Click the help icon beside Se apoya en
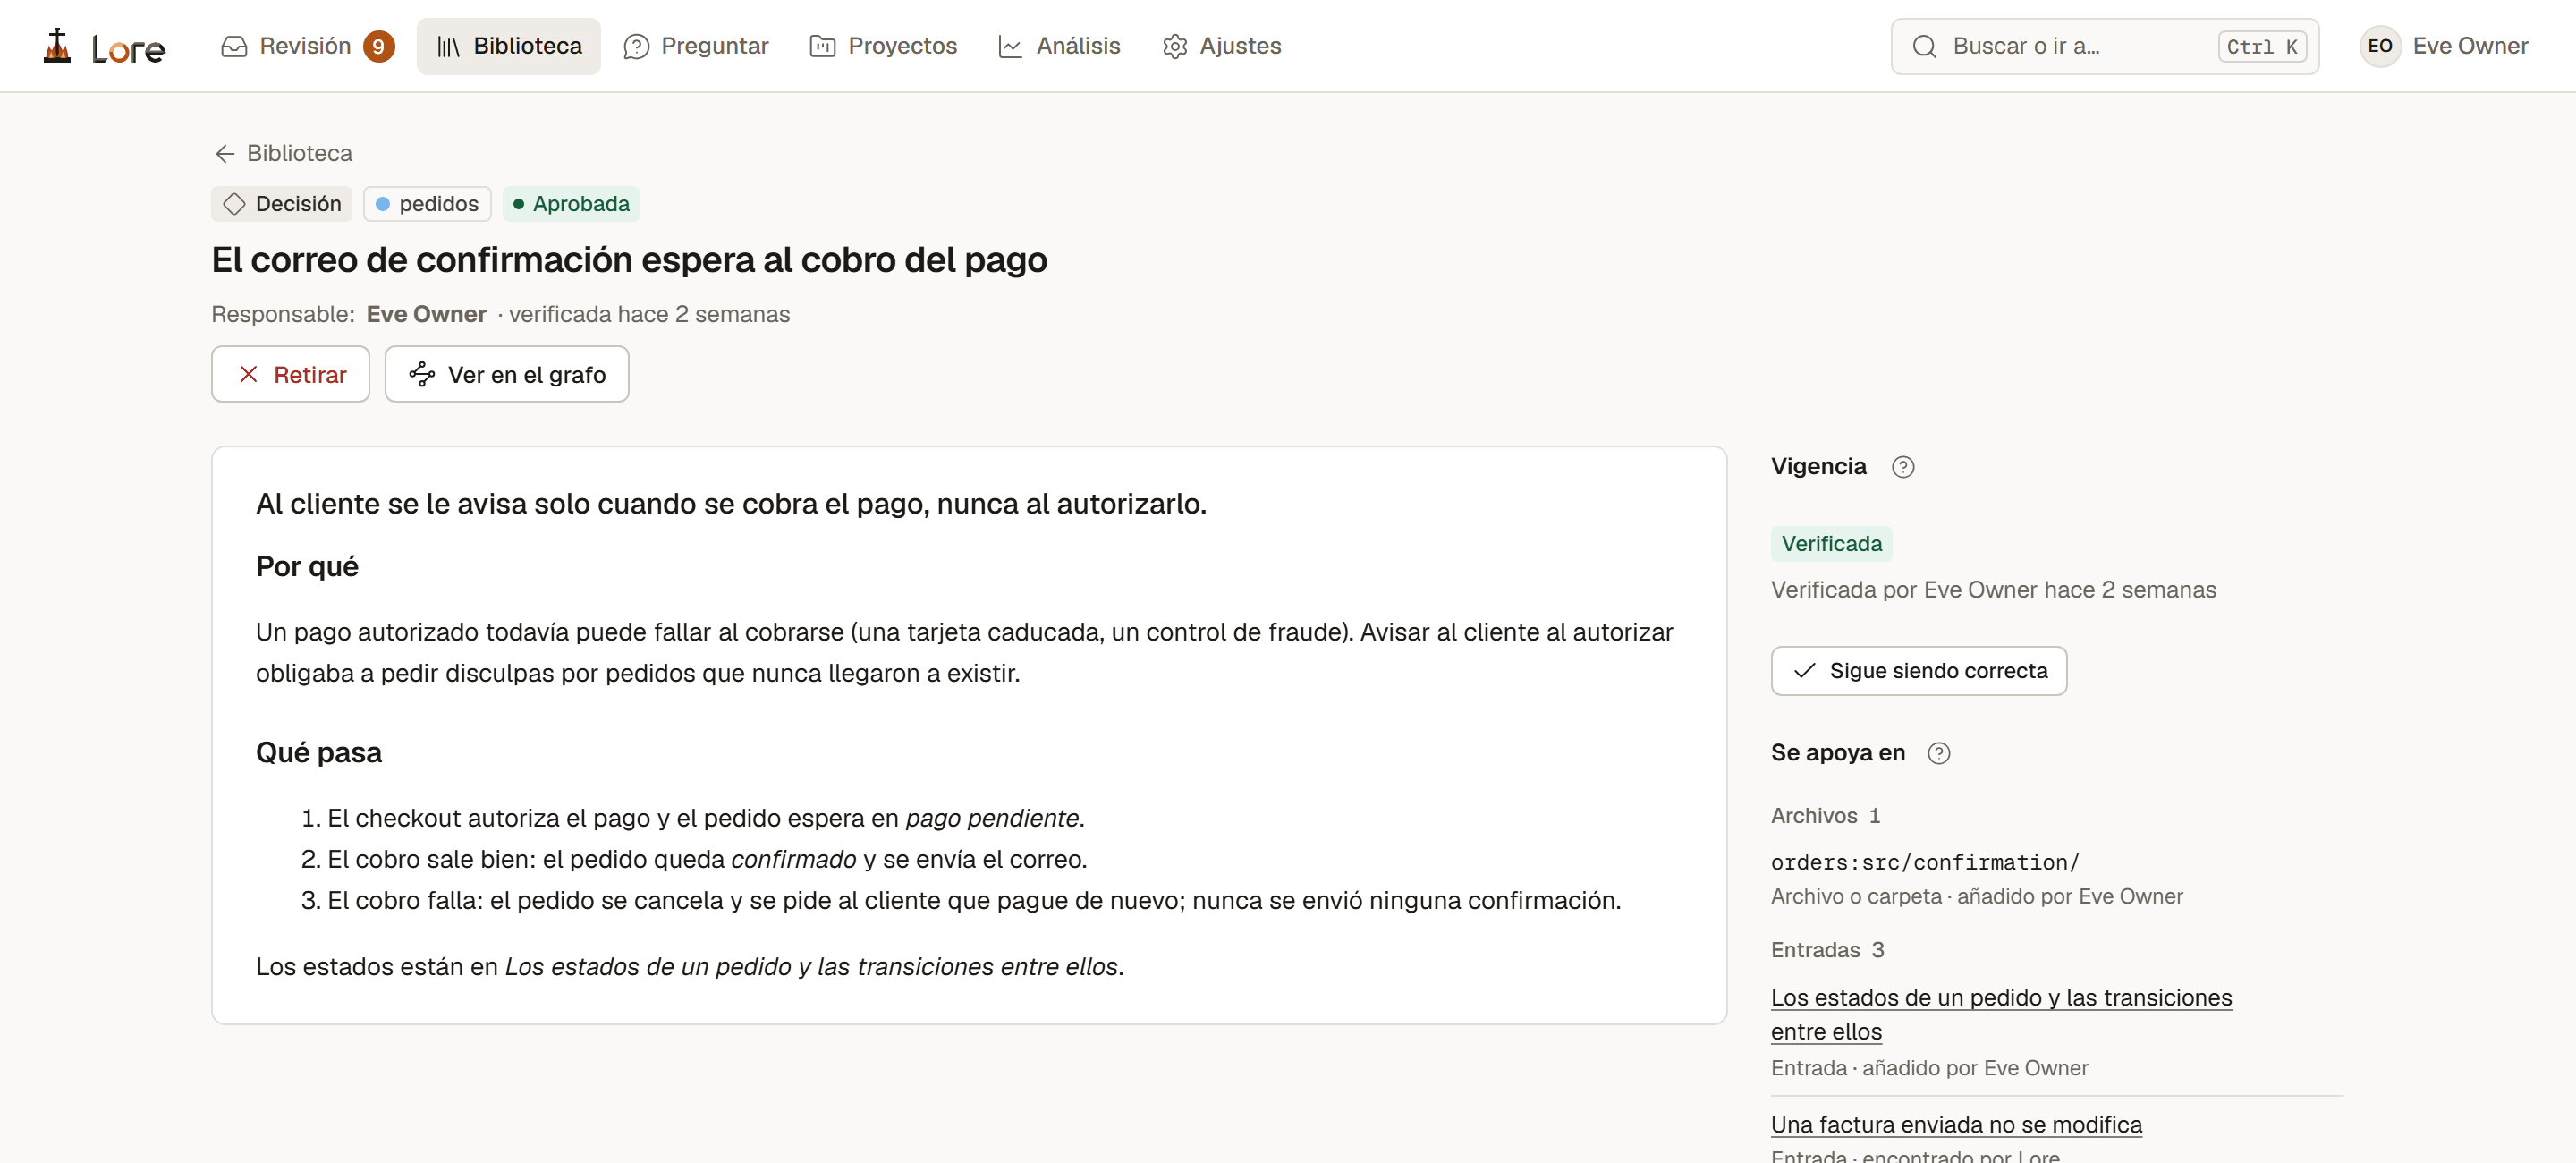The height and width of the screenshot is (1163, 2576). [x=1938, y=753]
